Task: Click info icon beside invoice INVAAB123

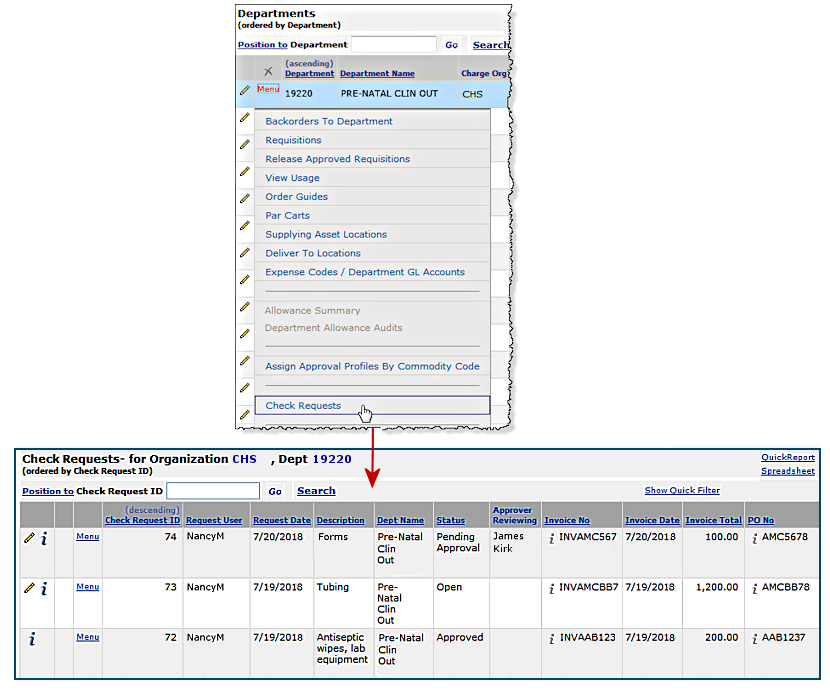Action: pos(551,639)
